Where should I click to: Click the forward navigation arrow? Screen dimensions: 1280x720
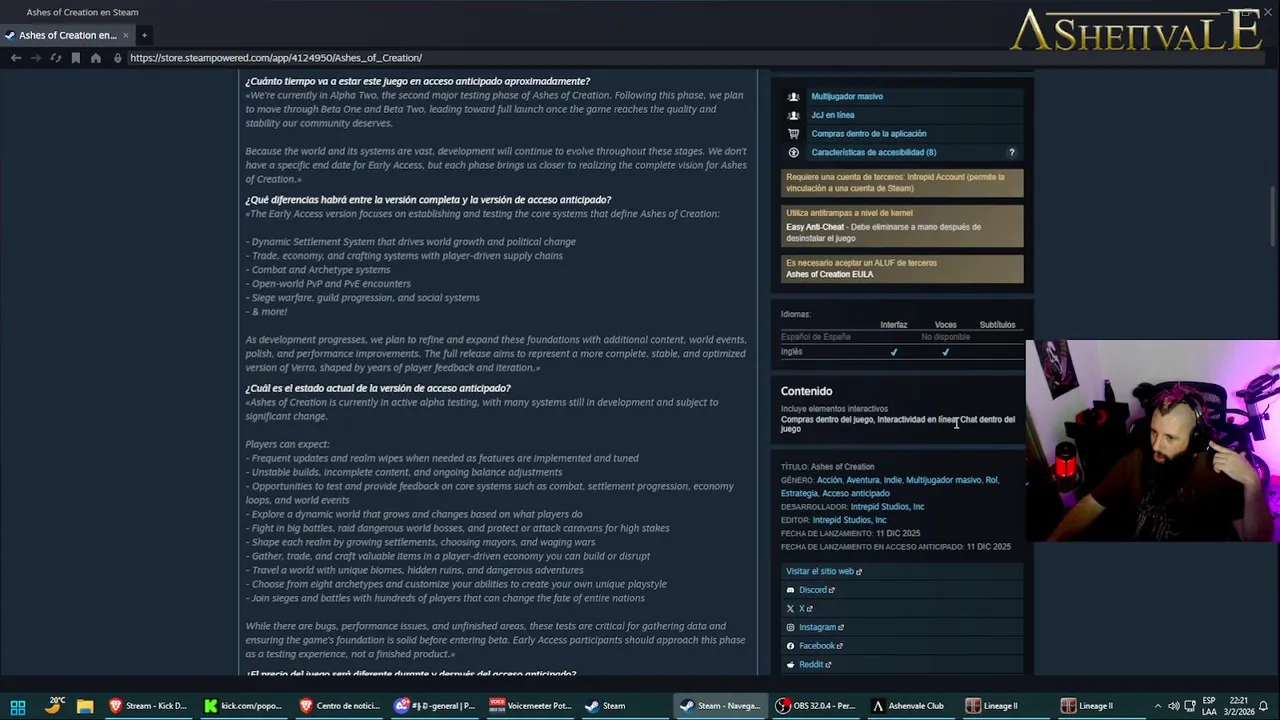click(36, 58)
